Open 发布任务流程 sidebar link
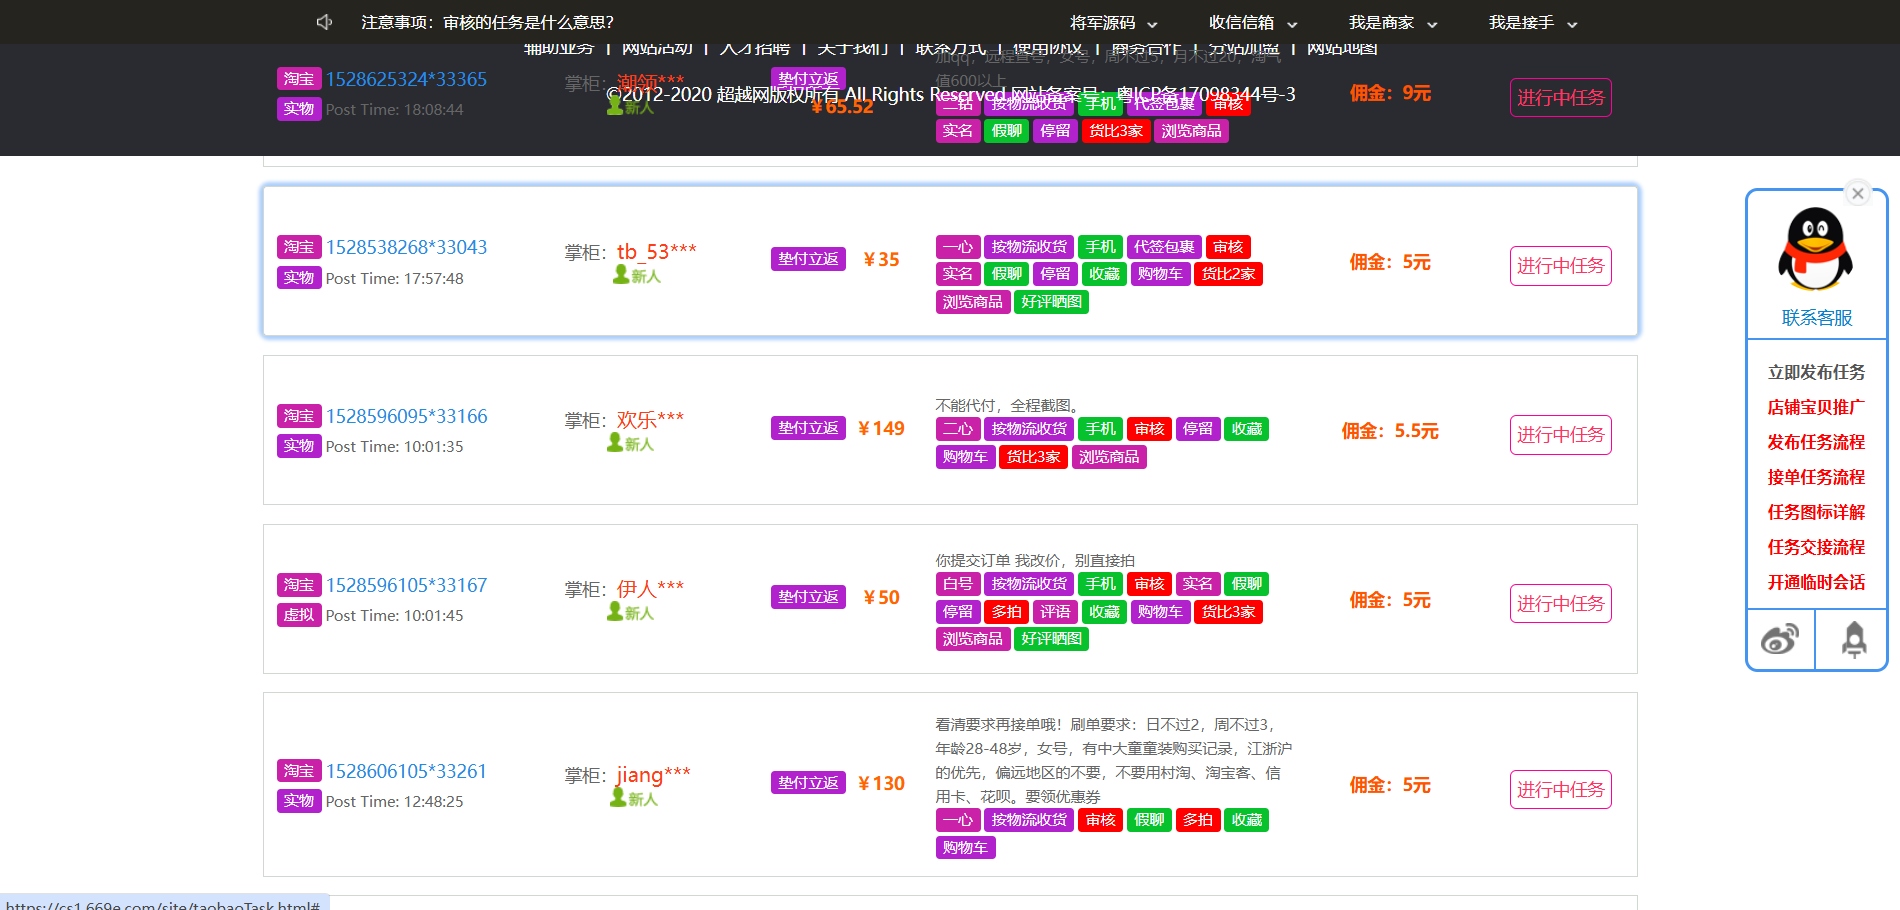 (x=1816, y=442)
